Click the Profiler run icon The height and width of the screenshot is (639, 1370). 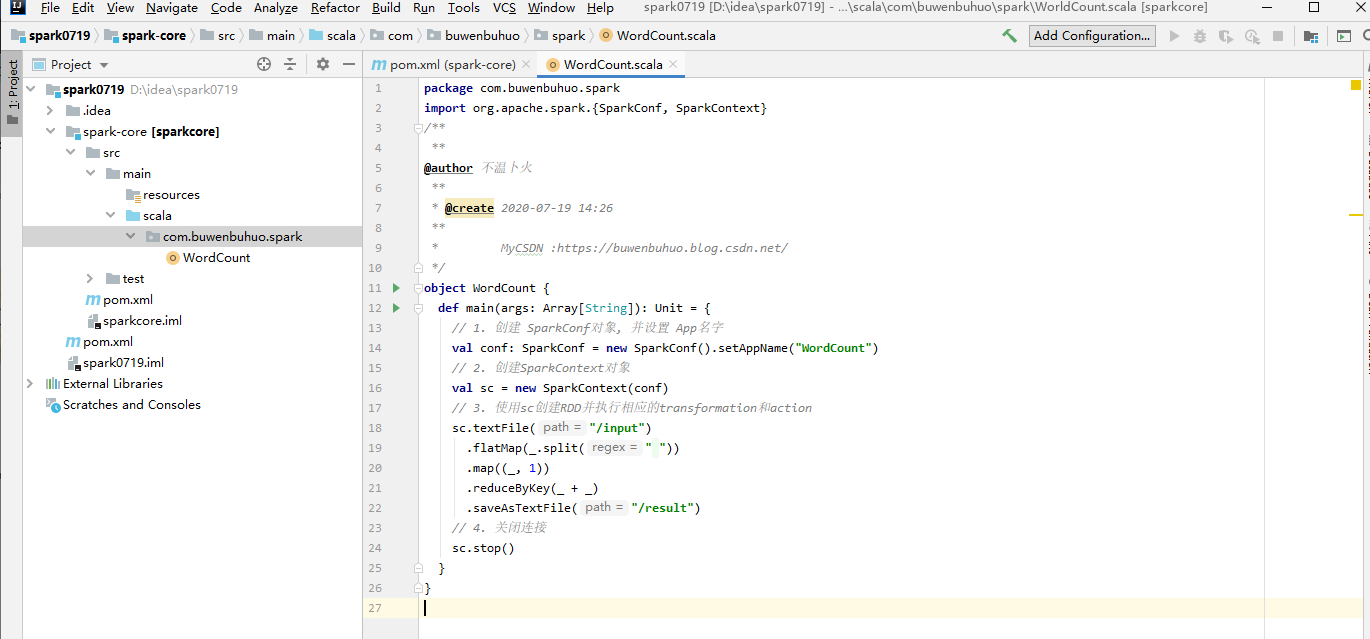(x=1252, y=36)
